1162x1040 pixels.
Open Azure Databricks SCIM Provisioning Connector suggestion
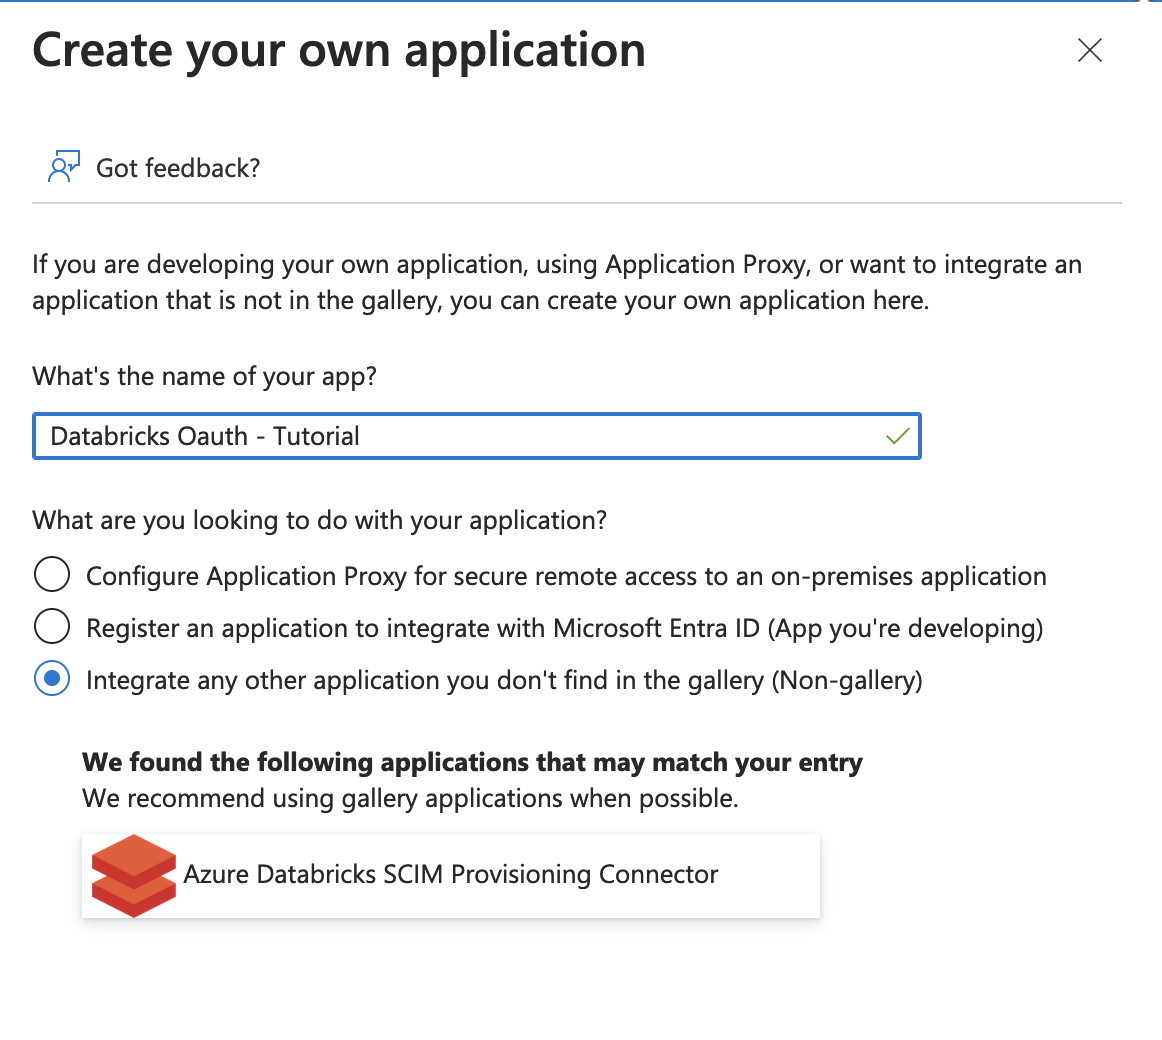click(x=450, y=875)
